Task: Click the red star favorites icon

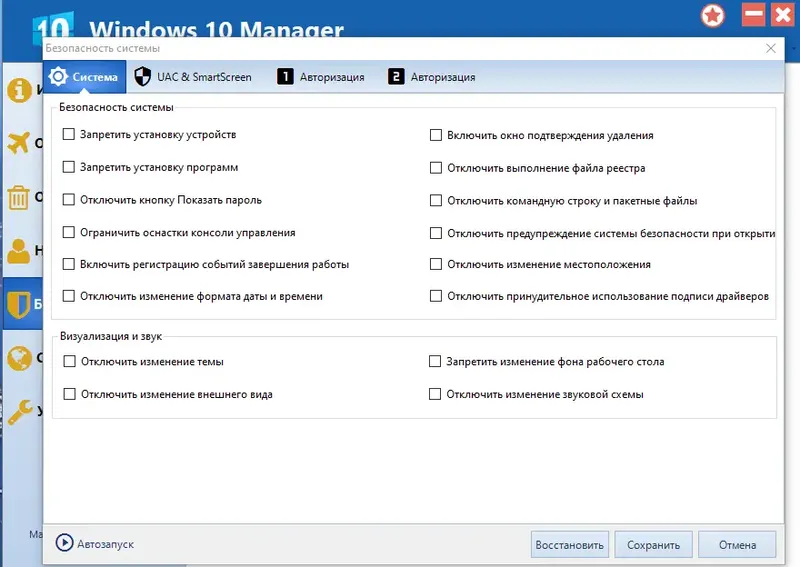Action: point(713,15)
